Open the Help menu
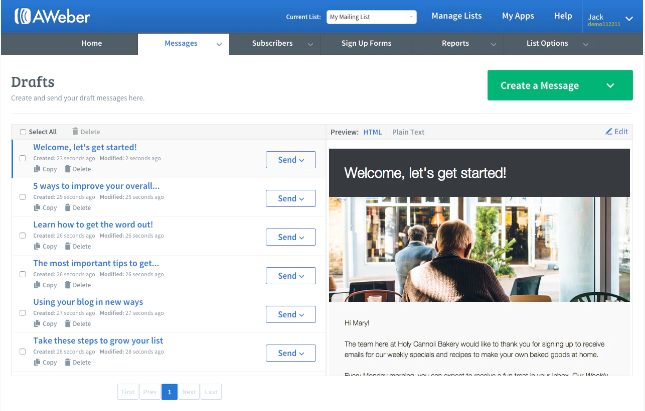The image size is (645, 411). (x=563, y=16)
